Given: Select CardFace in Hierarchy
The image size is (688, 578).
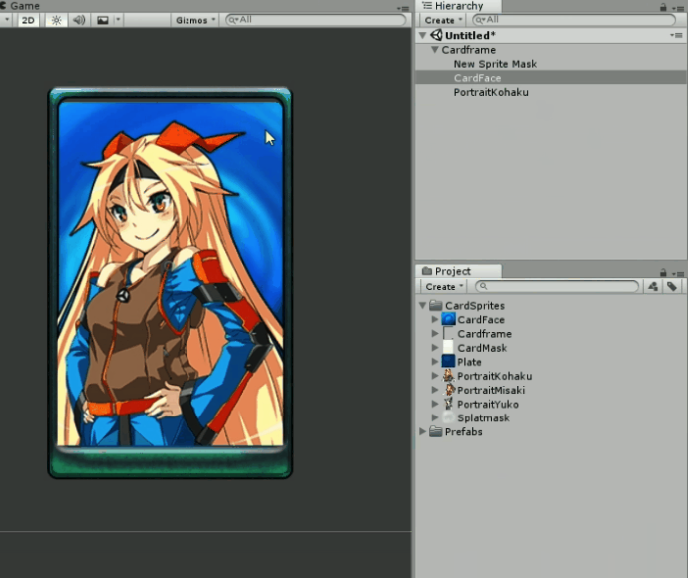Looking at the screenshot, I should 477,78.
